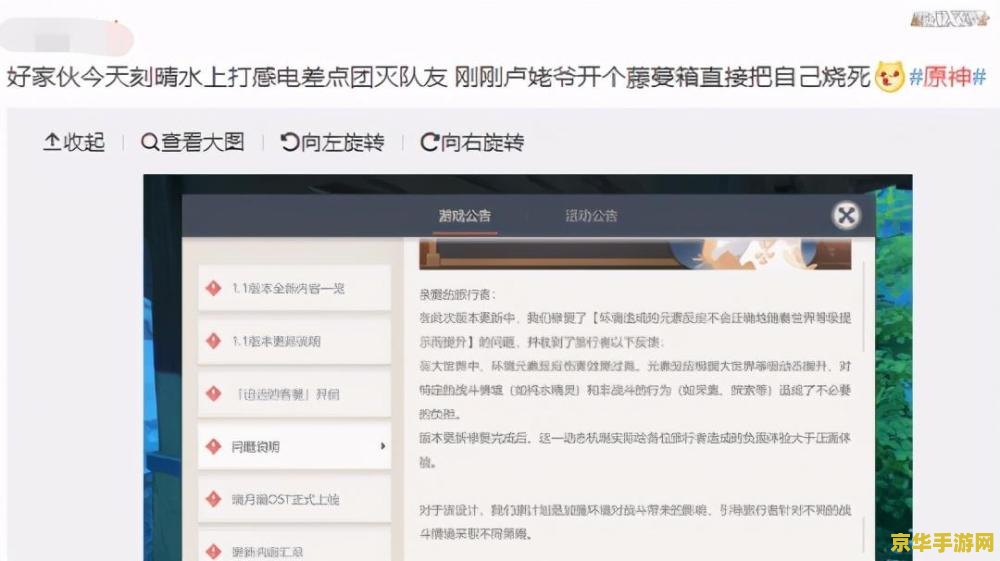Rotate the image with 向左旋转
The image size is (1000, 561).
click(332, 142)
